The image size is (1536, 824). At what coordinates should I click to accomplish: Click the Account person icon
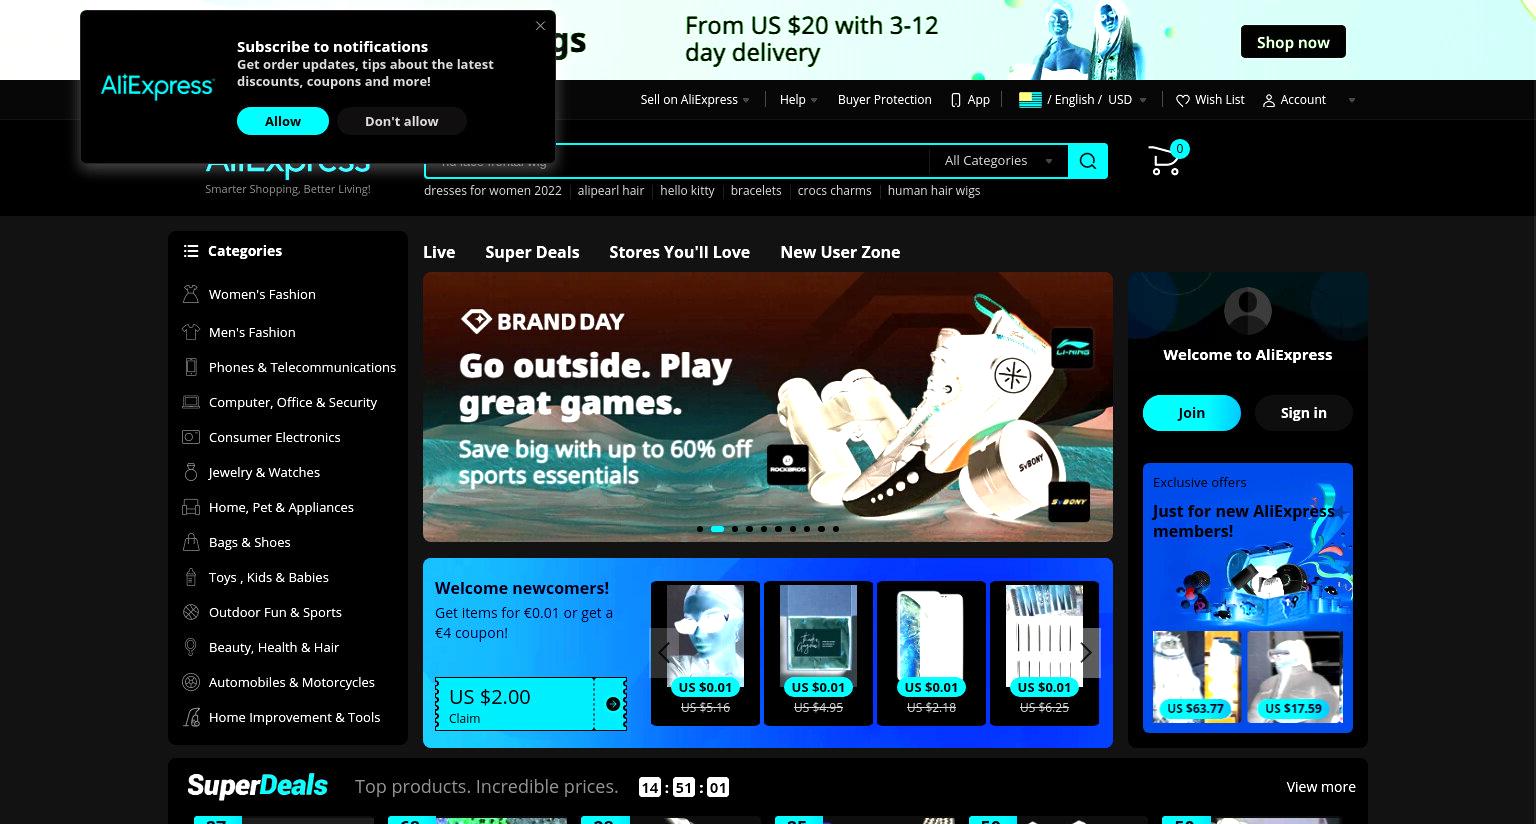coord(1269,100)
